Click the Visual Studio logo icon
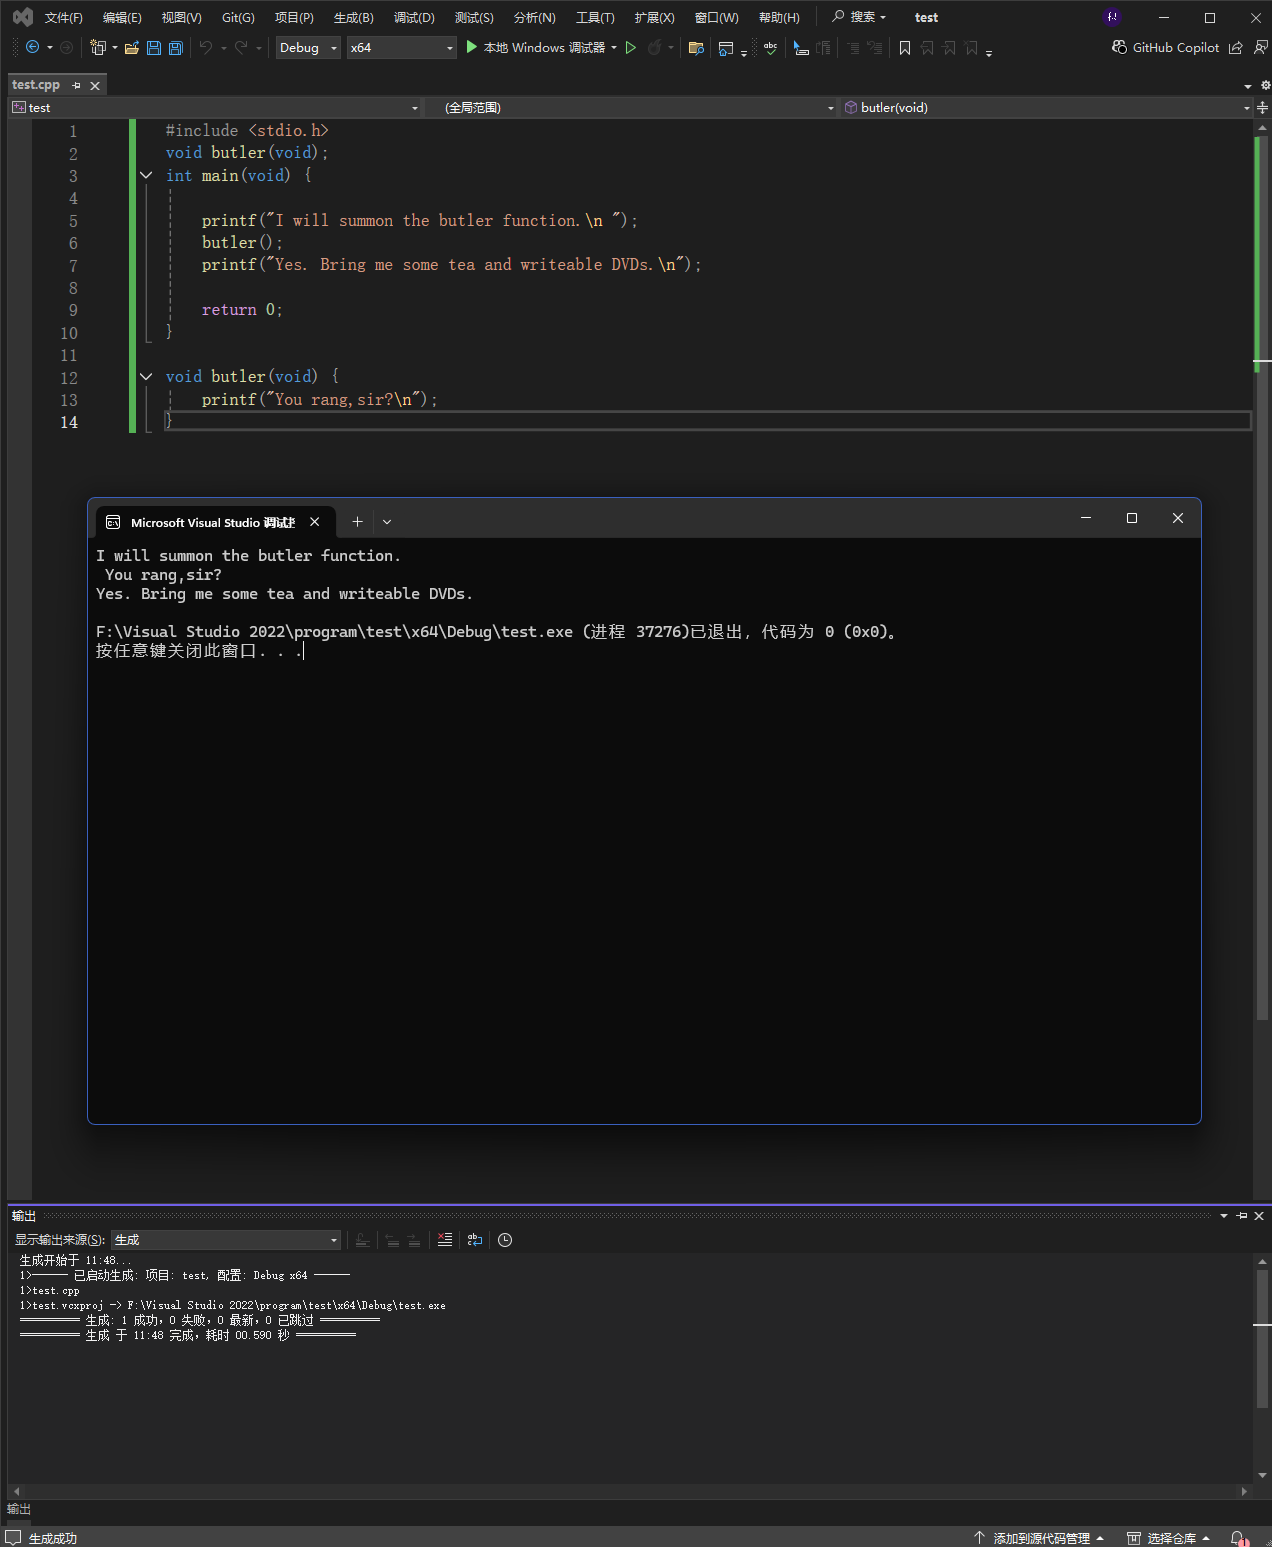The width and height of the screenshot is (1272, 1547). coord(22,17)
